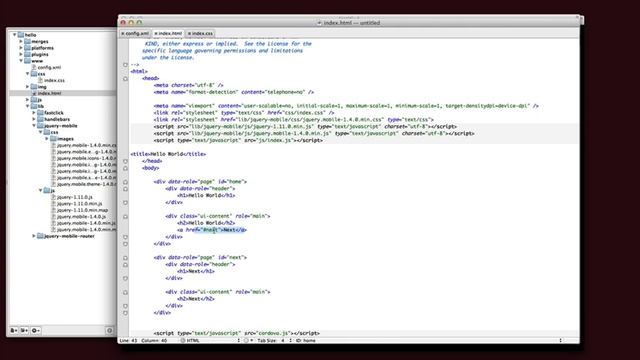Screen dimensions: 640x360
Task: Click the platforms folder icon
Action: (x=27, y=48)
